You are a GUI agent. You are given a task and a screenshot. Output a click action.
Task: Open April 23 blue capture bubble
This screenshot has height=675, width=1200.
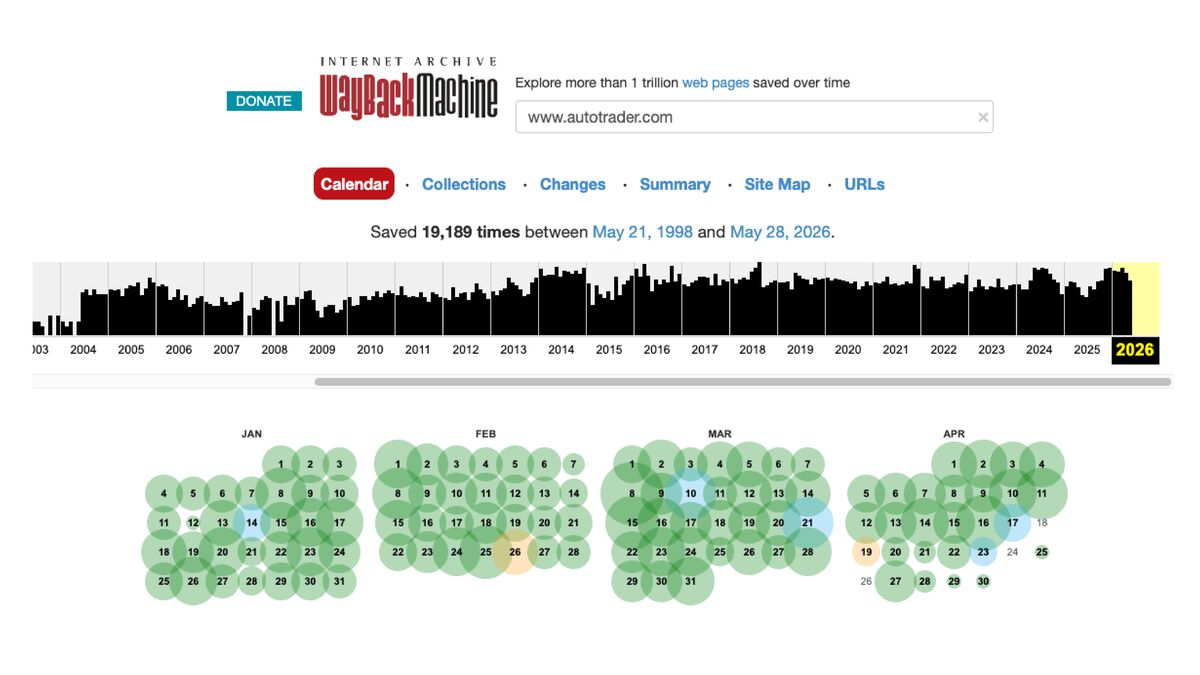pos(983,552)
